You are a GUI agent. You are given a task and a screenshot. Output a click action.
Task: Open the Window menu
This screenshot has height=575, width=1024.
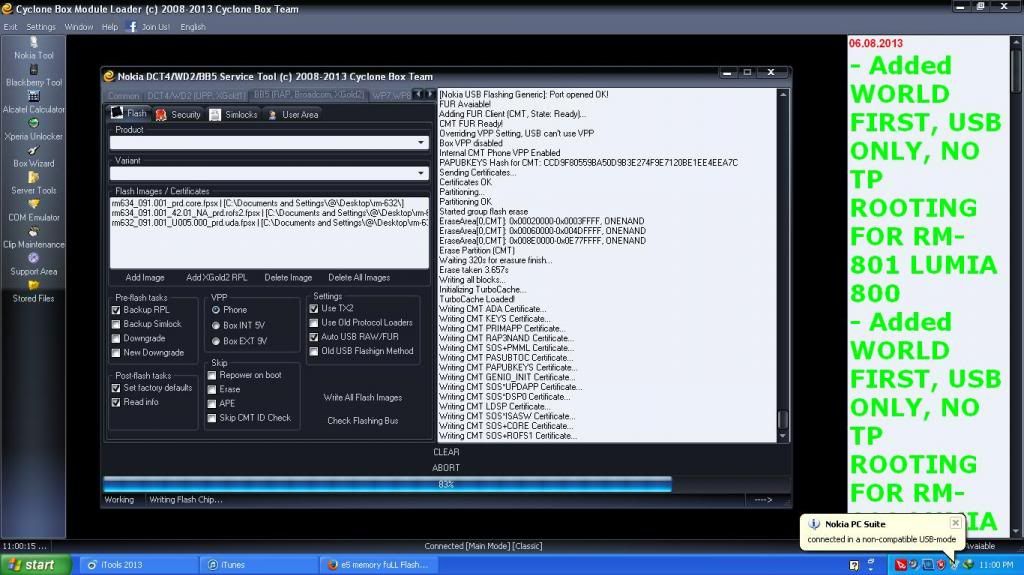point(78,27)
